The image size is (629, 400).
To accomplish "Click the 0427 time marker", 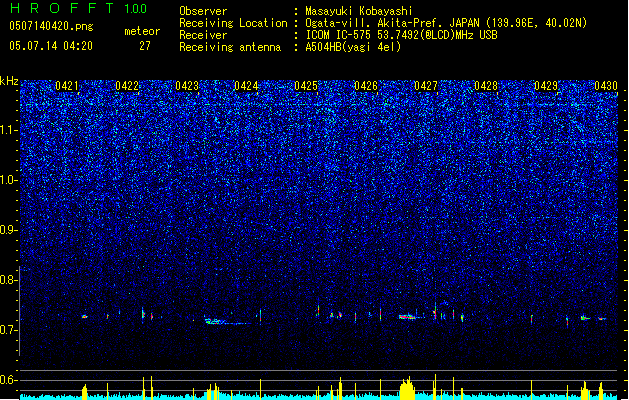I will (426, 86).
